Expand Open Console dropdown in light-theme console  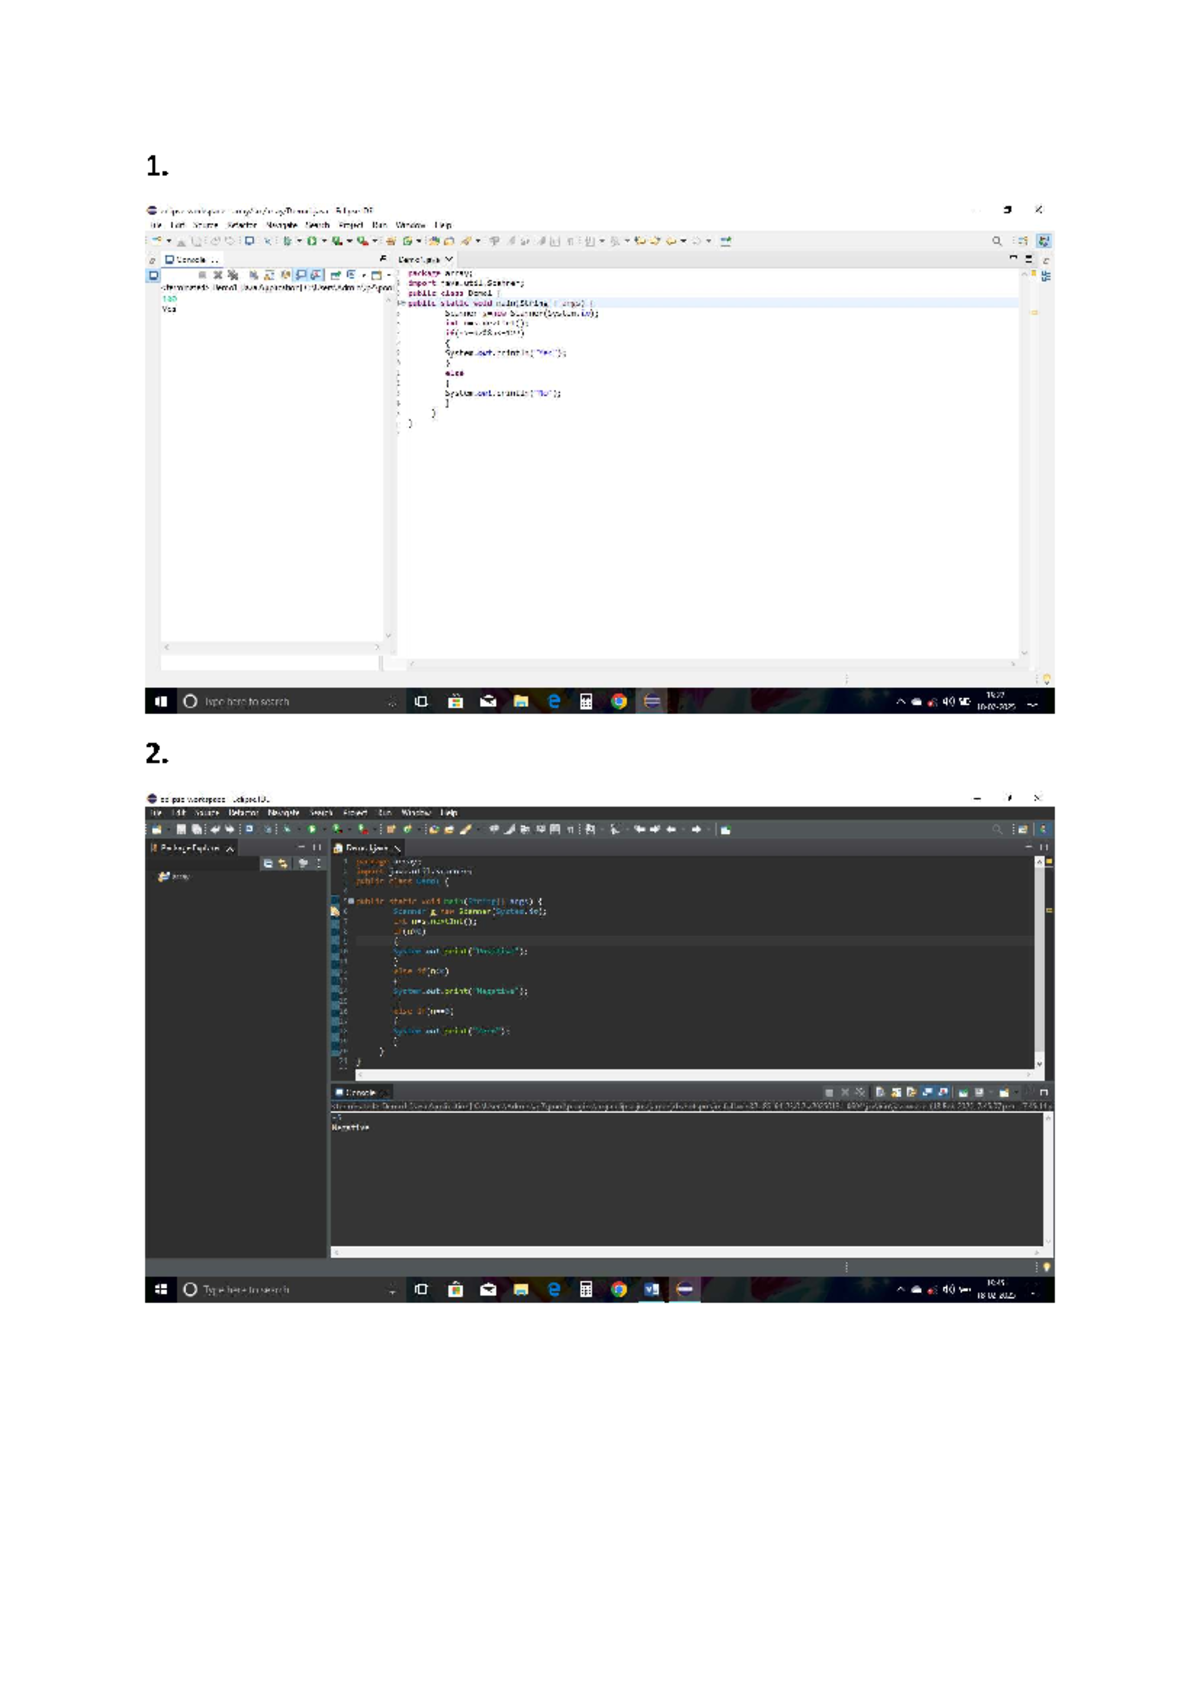click(388, 275)
